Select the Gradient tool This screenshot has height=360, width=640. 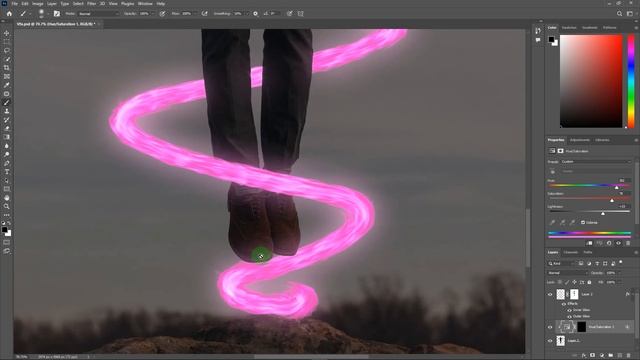pos(7,137)
